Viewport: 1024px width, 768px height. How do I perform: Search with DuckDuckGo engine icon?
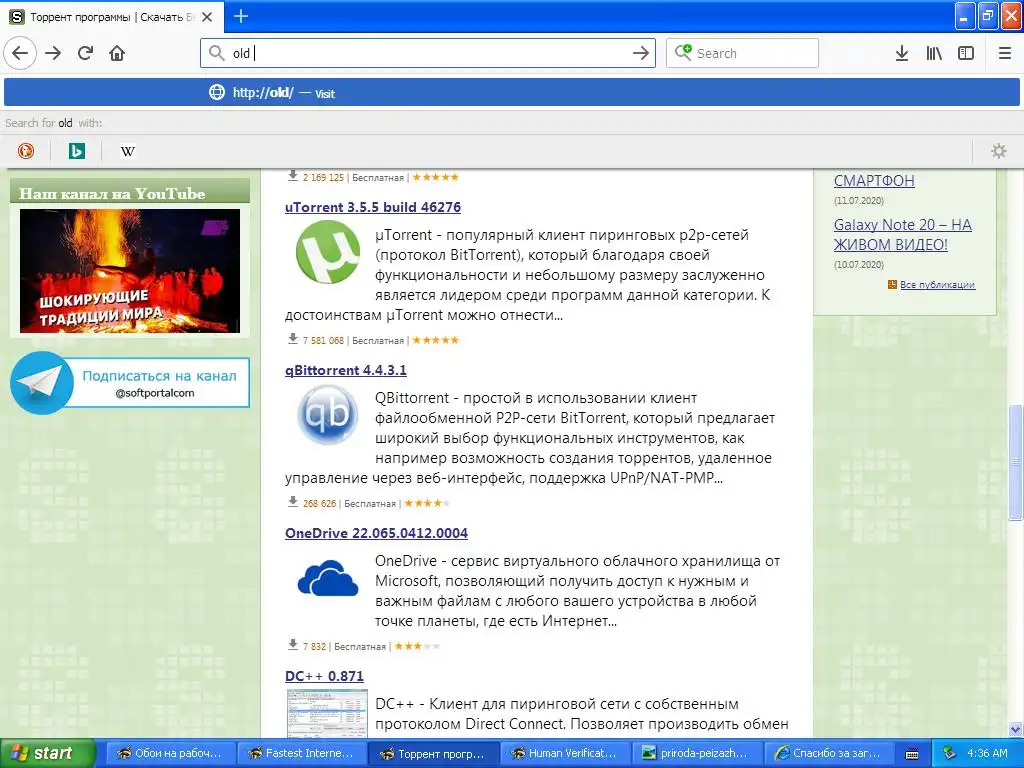tap(25, 151)
